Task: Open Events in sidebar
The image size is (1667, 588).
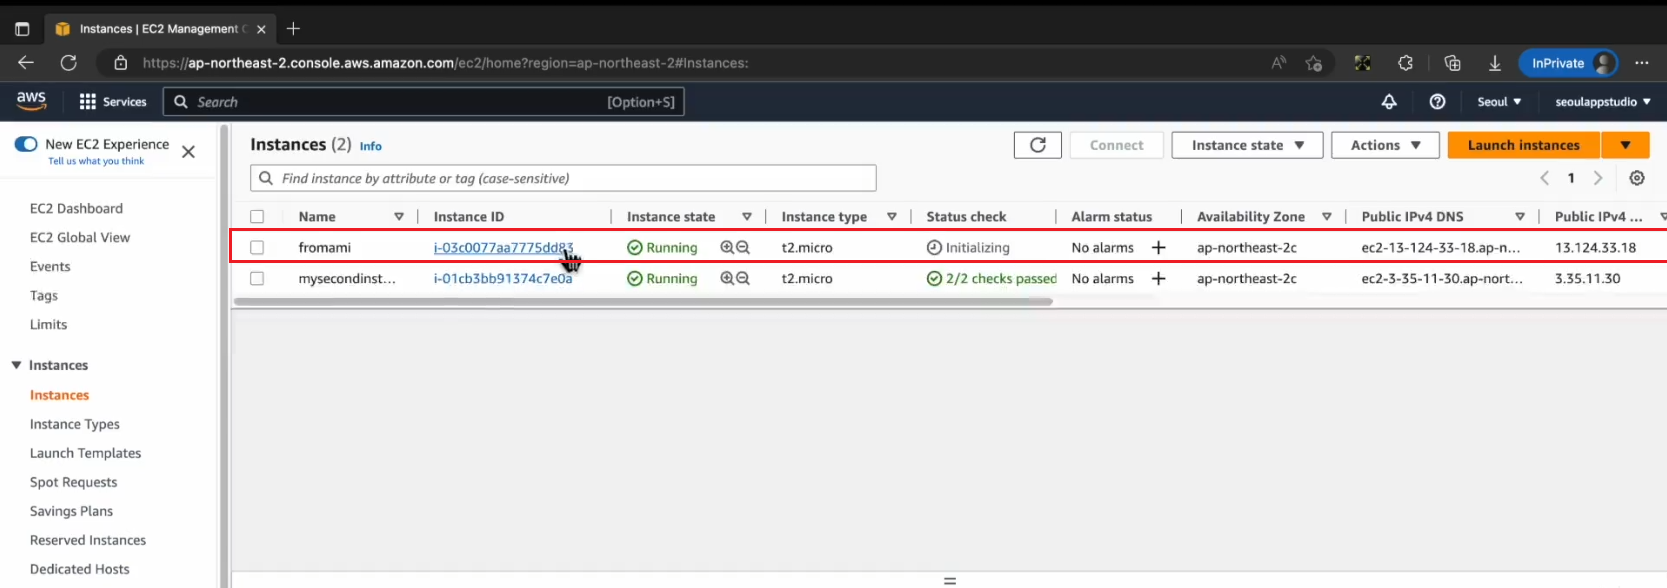Action: (50, 266)
